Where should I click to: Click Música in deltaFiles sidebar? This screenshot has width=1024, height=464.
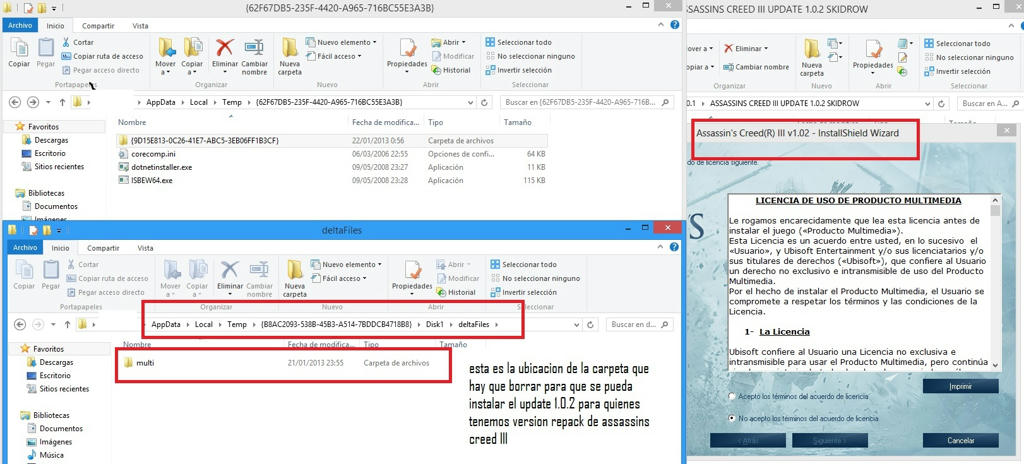pyautogui.click(x=44, y=455)
